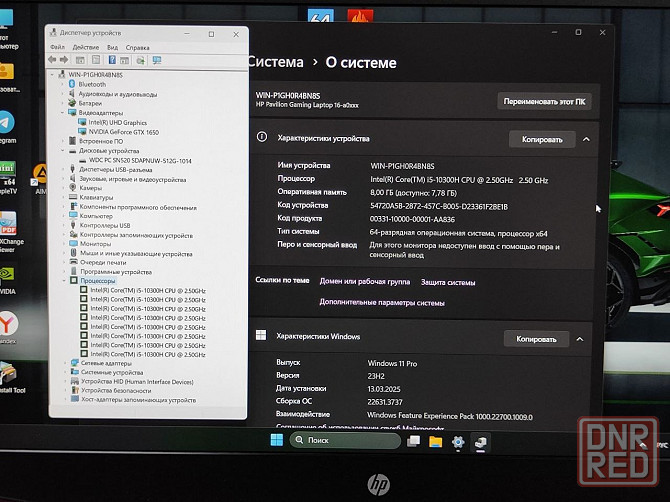The width and height of the screenshot is (670, 502).
Task: Open the Windows Start menu
Action: [x=277, y=440]
